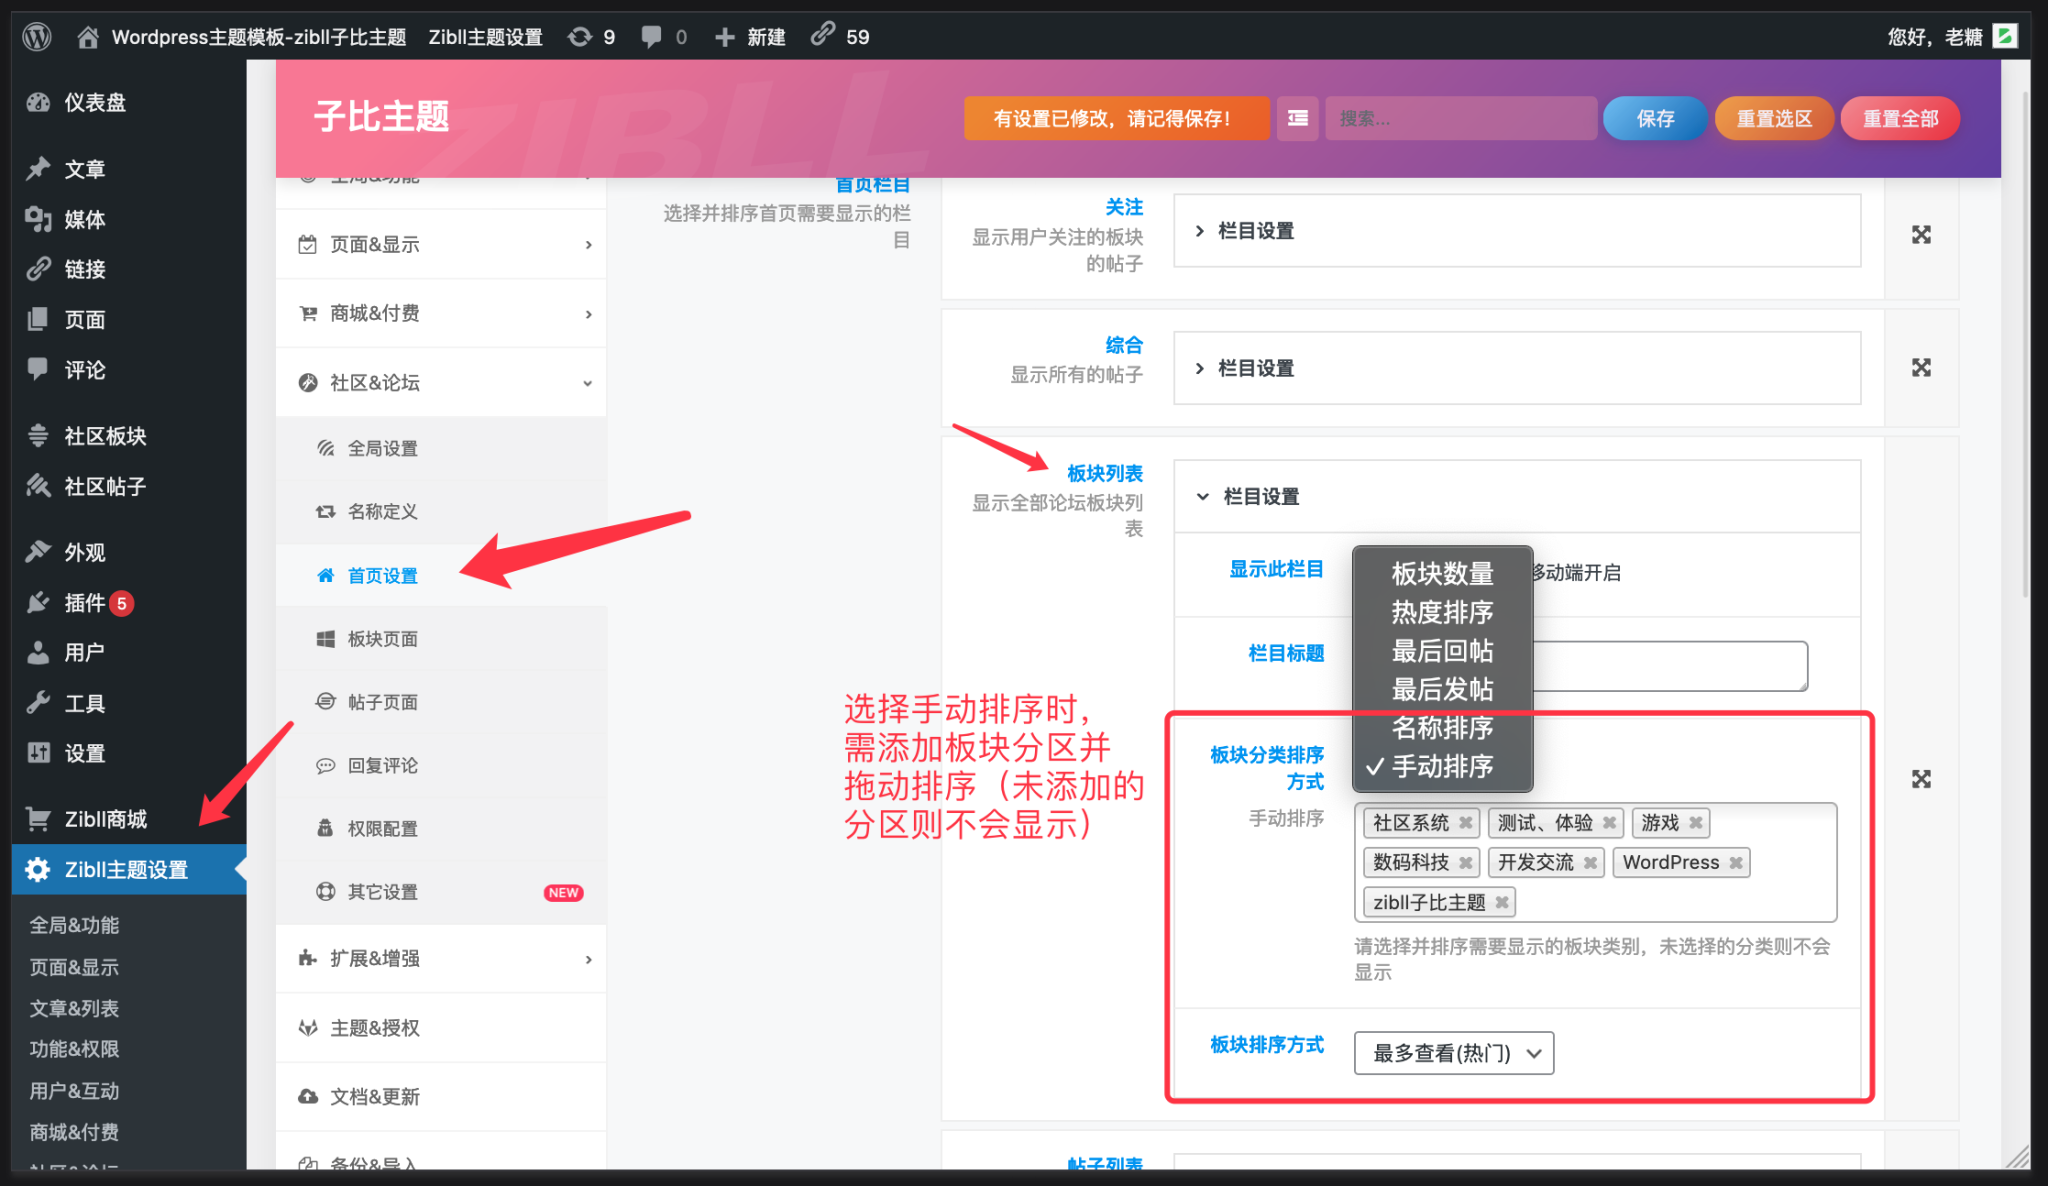
Task: Select 板块数量 as sorting method
Action: click(1441, 574)
